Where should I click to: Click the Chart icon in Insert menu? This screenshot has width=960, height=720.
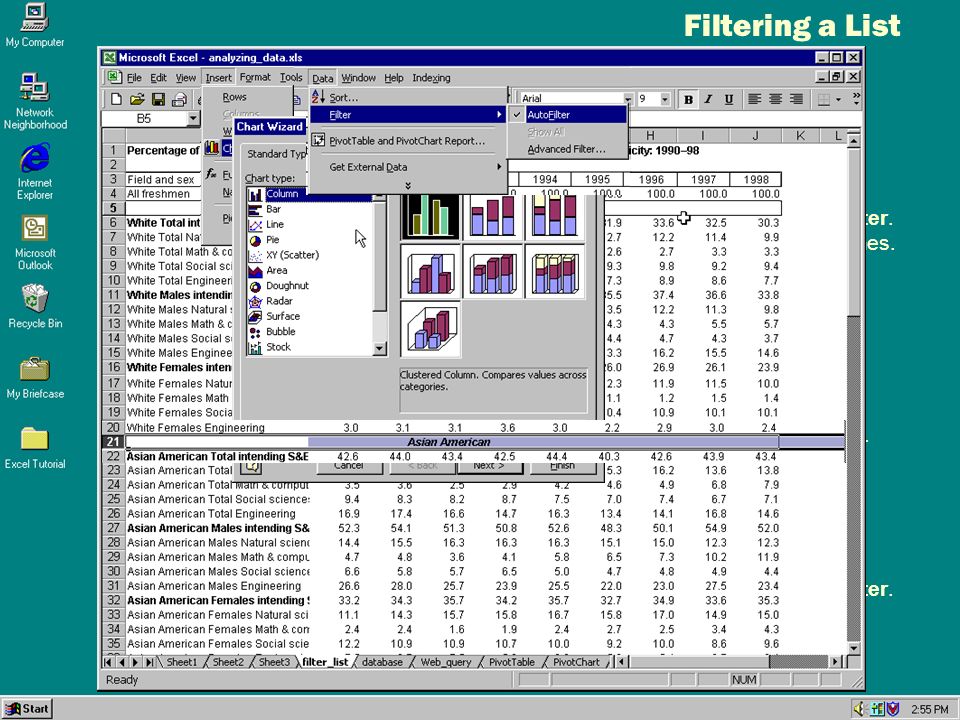pos(212,148)
